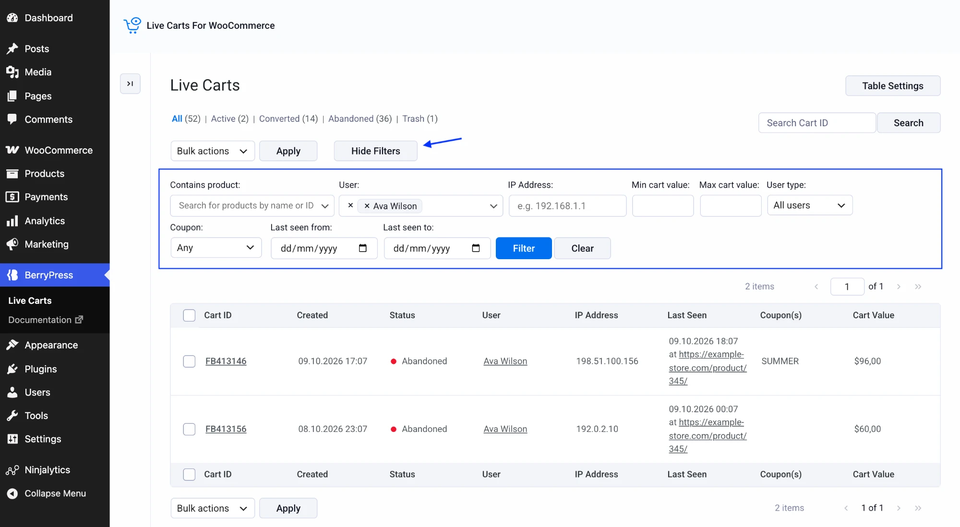Tick the checkbox for cart FB413156
Viewport: 960px width, 527px height.
(189, 429)
